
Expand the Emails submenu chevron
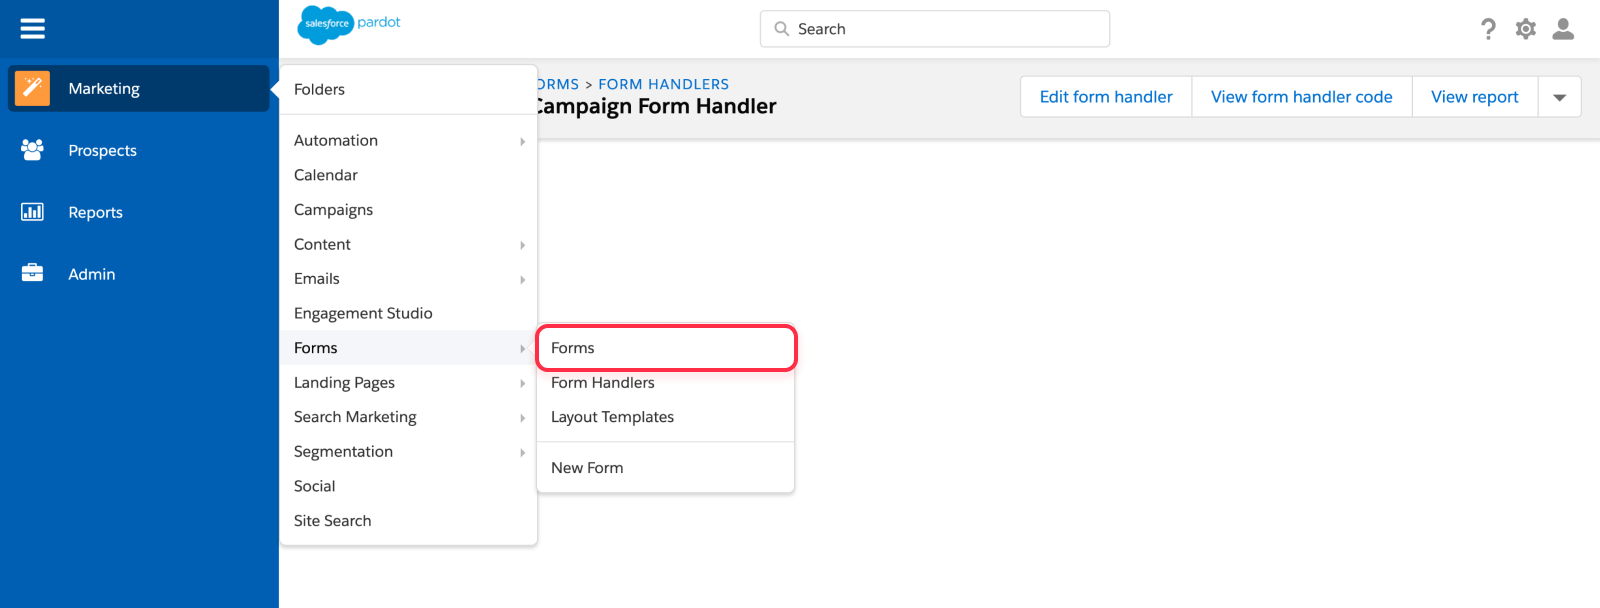tap(523, 279)
